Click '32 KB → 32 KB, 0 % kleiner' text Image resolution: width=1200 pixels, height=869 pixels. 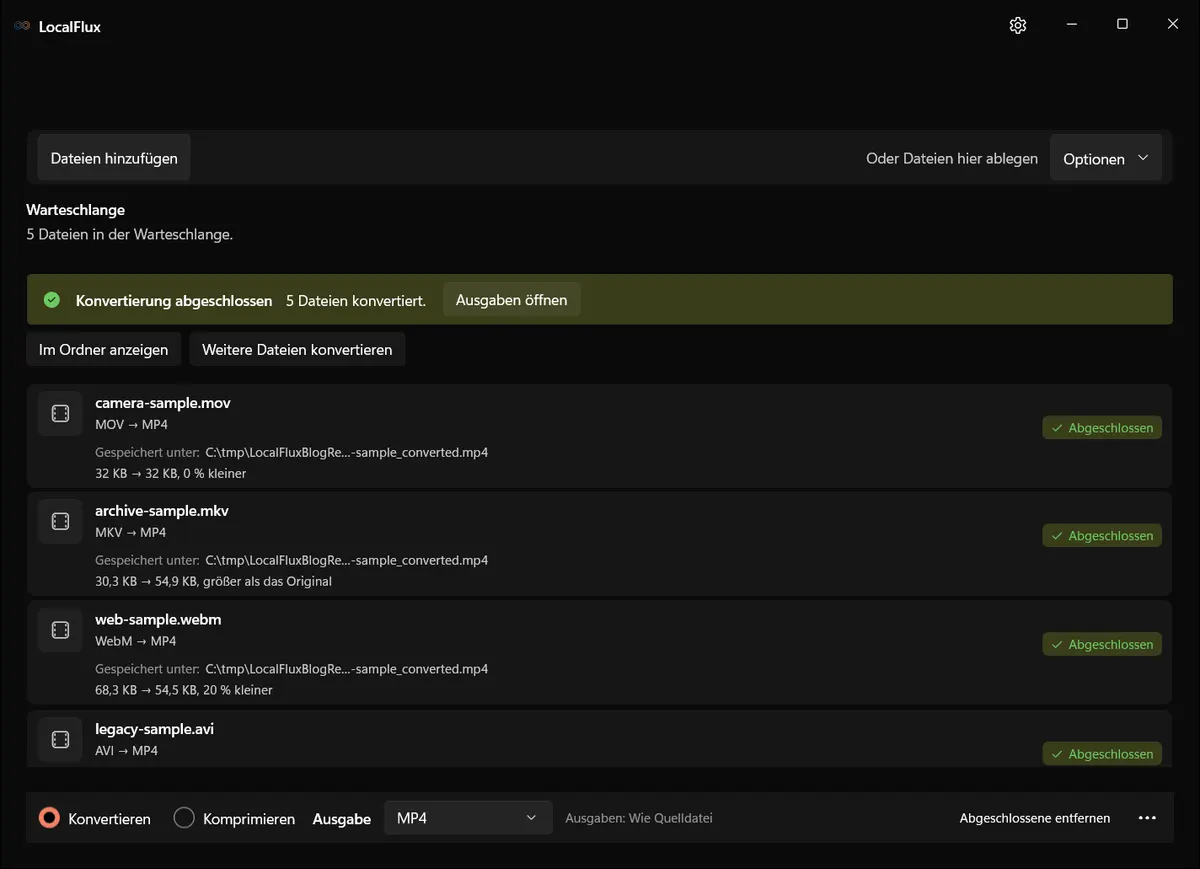[171, 473]
